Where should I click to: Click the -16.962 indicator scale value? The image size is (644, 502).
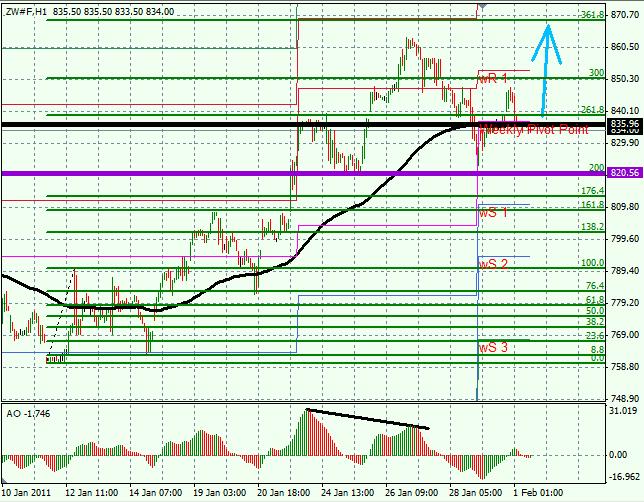click(624, 477)
